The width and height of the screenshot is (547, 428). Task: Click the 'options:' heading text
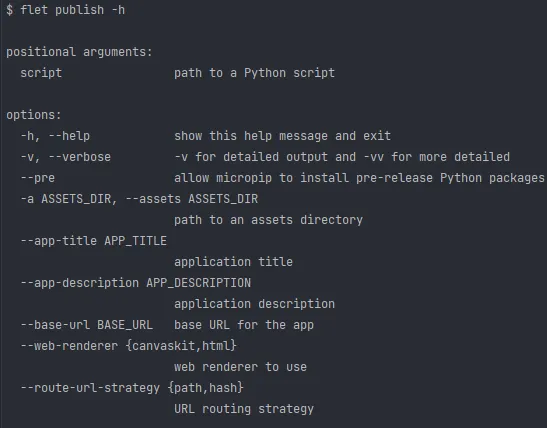point(34,115)
